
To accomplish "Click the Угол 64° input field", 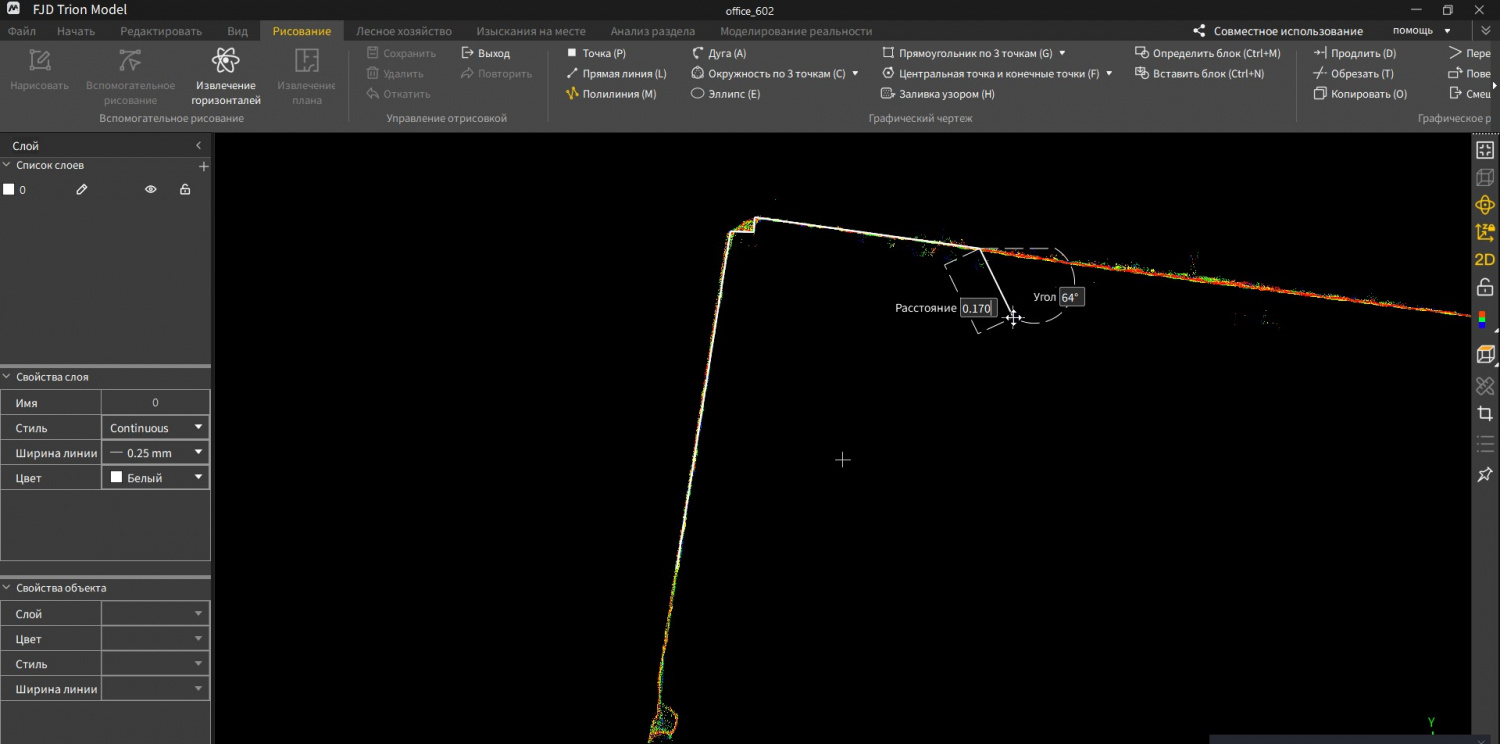I will pyautogui.click(x=1072, y=297).
